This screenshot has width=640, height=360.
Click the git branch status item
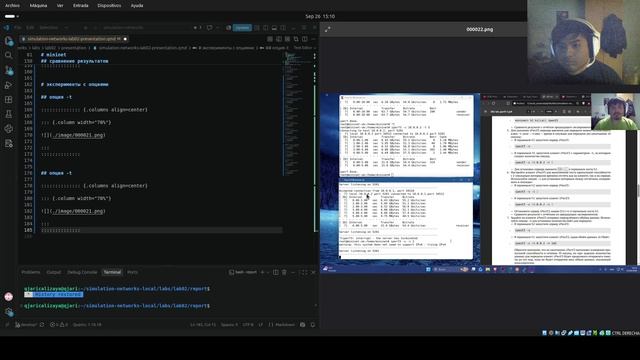(26, 325)
